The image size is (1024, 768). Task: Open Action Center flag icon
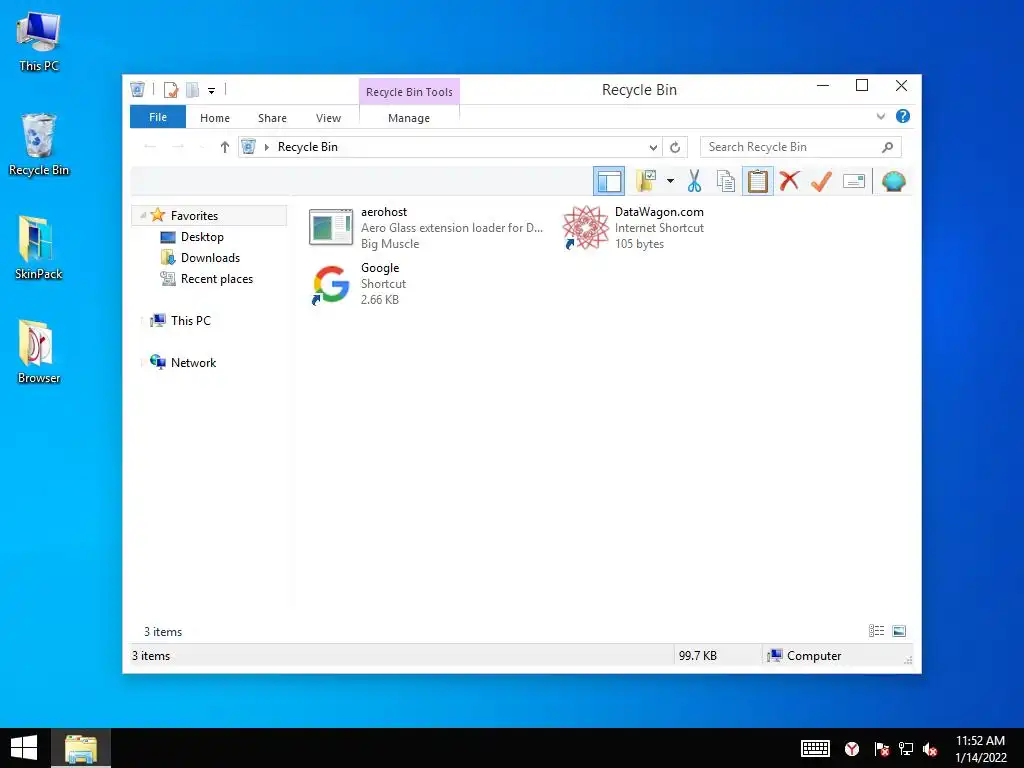click(881, 749)
